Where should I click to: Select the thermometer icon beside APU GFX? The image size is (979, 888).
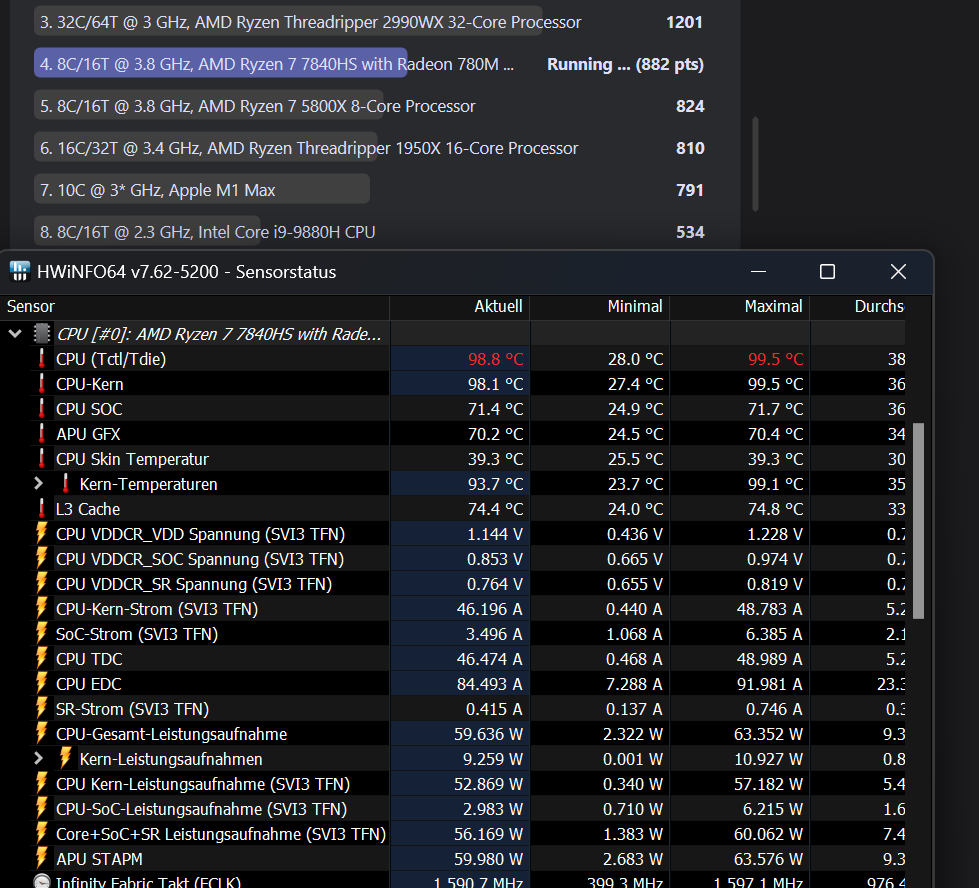pos(43,434)
